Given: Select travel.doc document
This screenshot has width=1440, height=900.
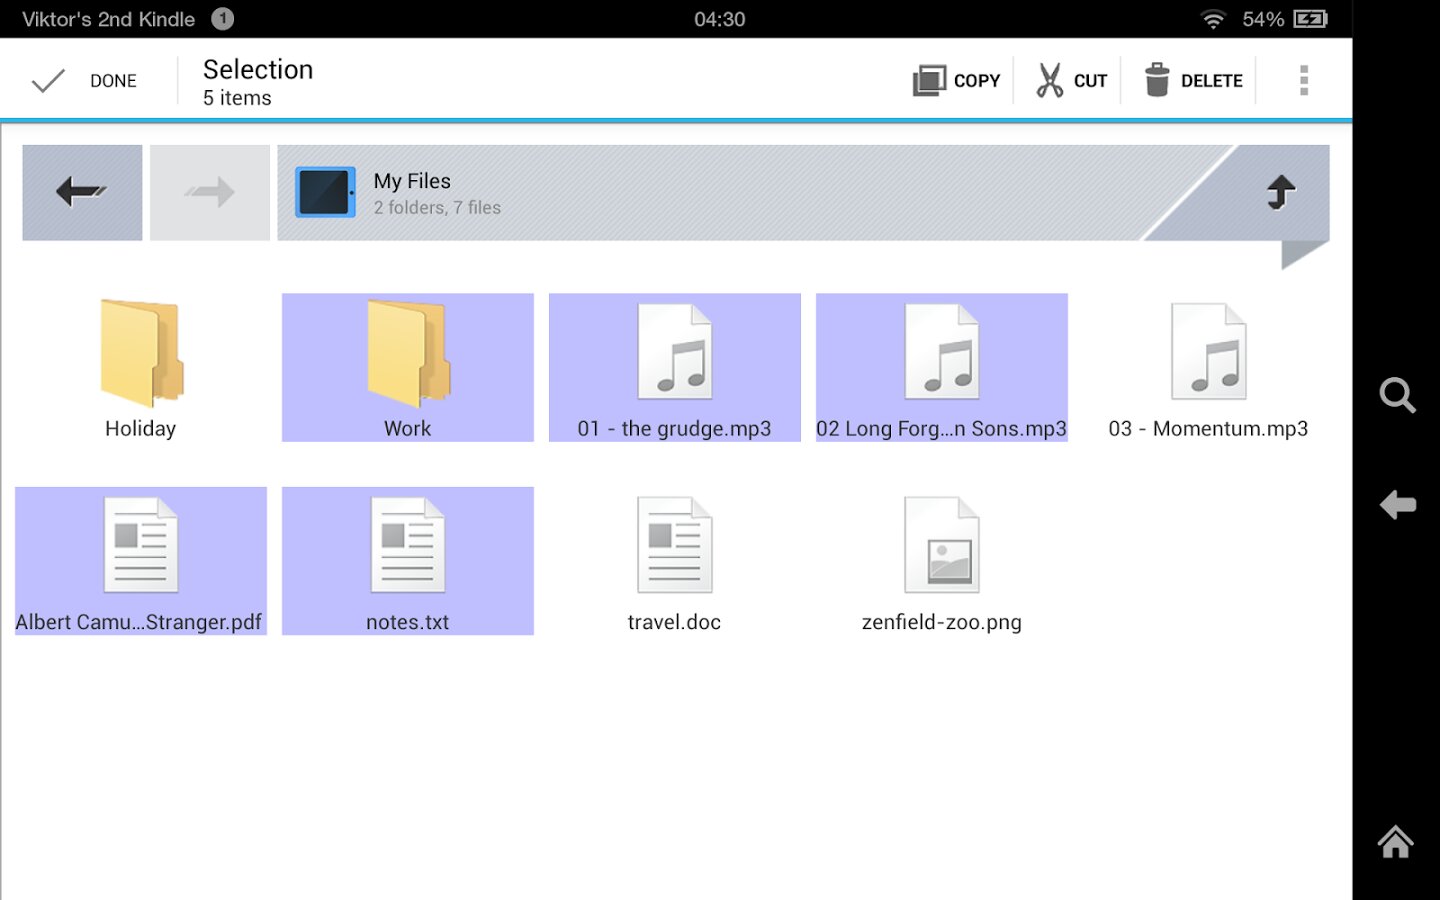Looking at the screenshot, I should [x=675, y=561].
